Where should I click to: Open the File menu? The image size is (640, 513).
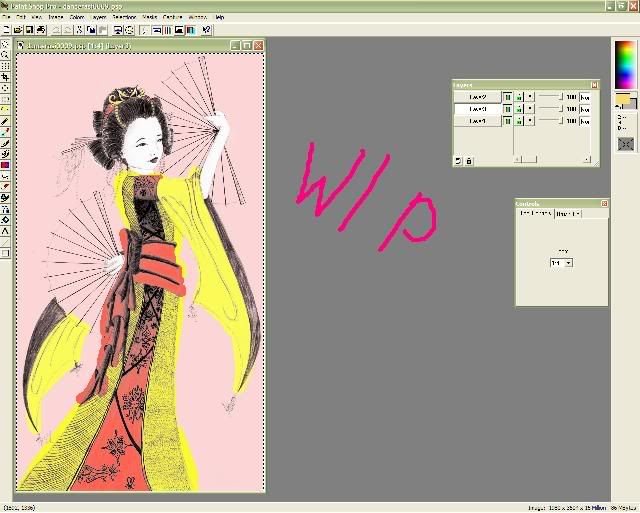[x=6, y=17]
